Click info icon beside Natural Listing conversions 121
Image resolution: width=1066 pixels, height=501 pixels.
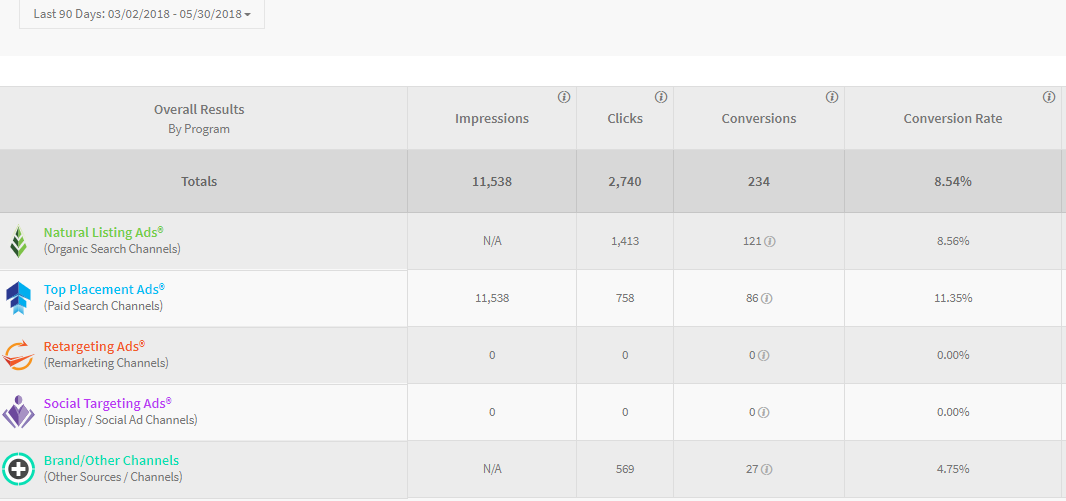[770, 242]
